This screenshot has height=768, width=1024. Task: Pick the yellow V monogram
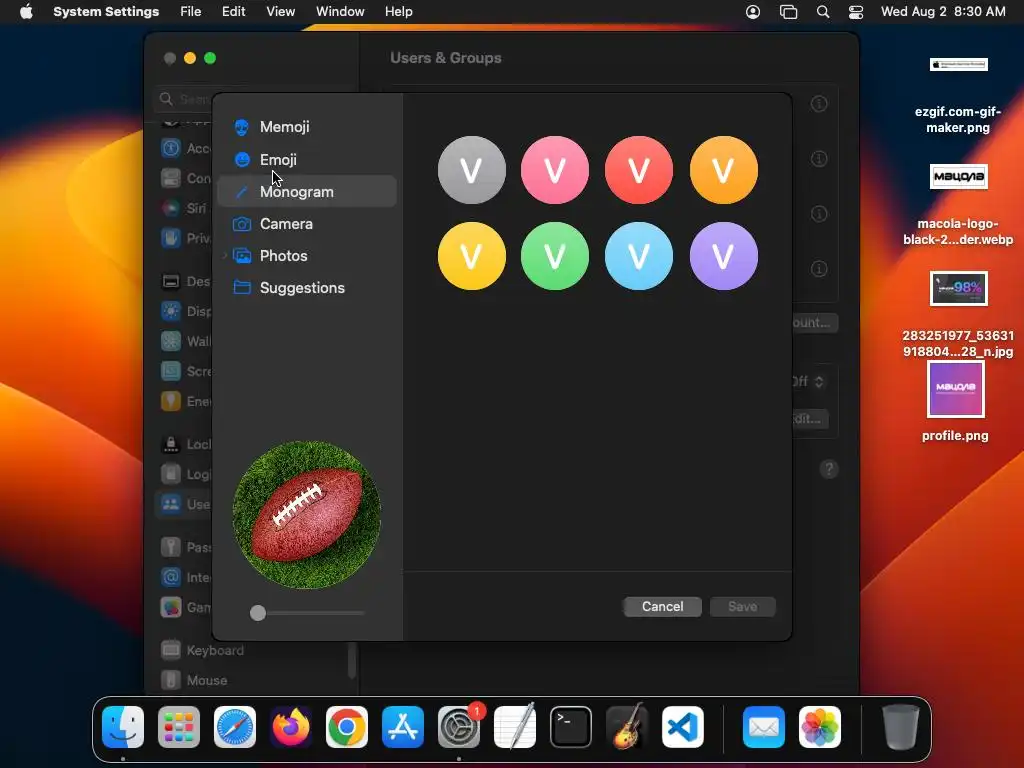pyautogui.click(x=472, y=256)
